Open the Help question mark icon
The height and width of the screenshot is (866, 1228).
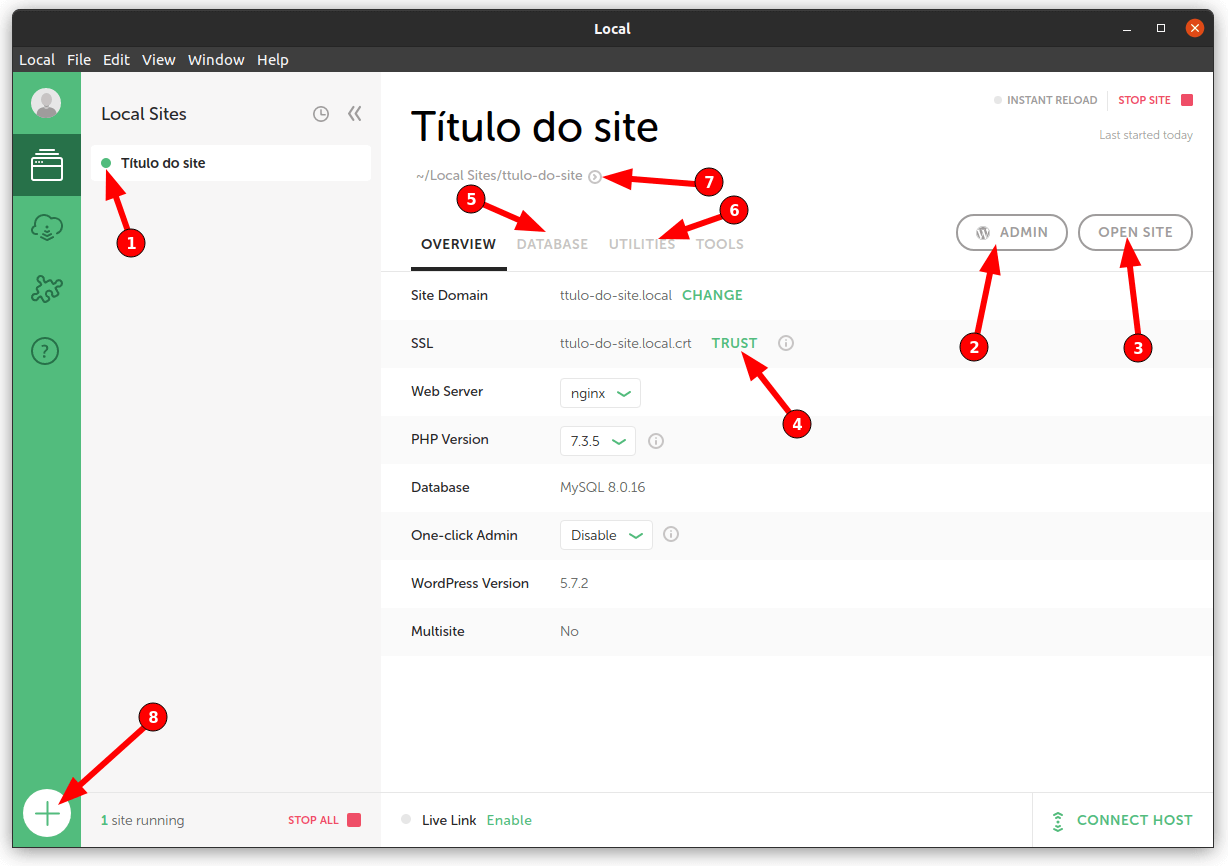pos(46,351)
